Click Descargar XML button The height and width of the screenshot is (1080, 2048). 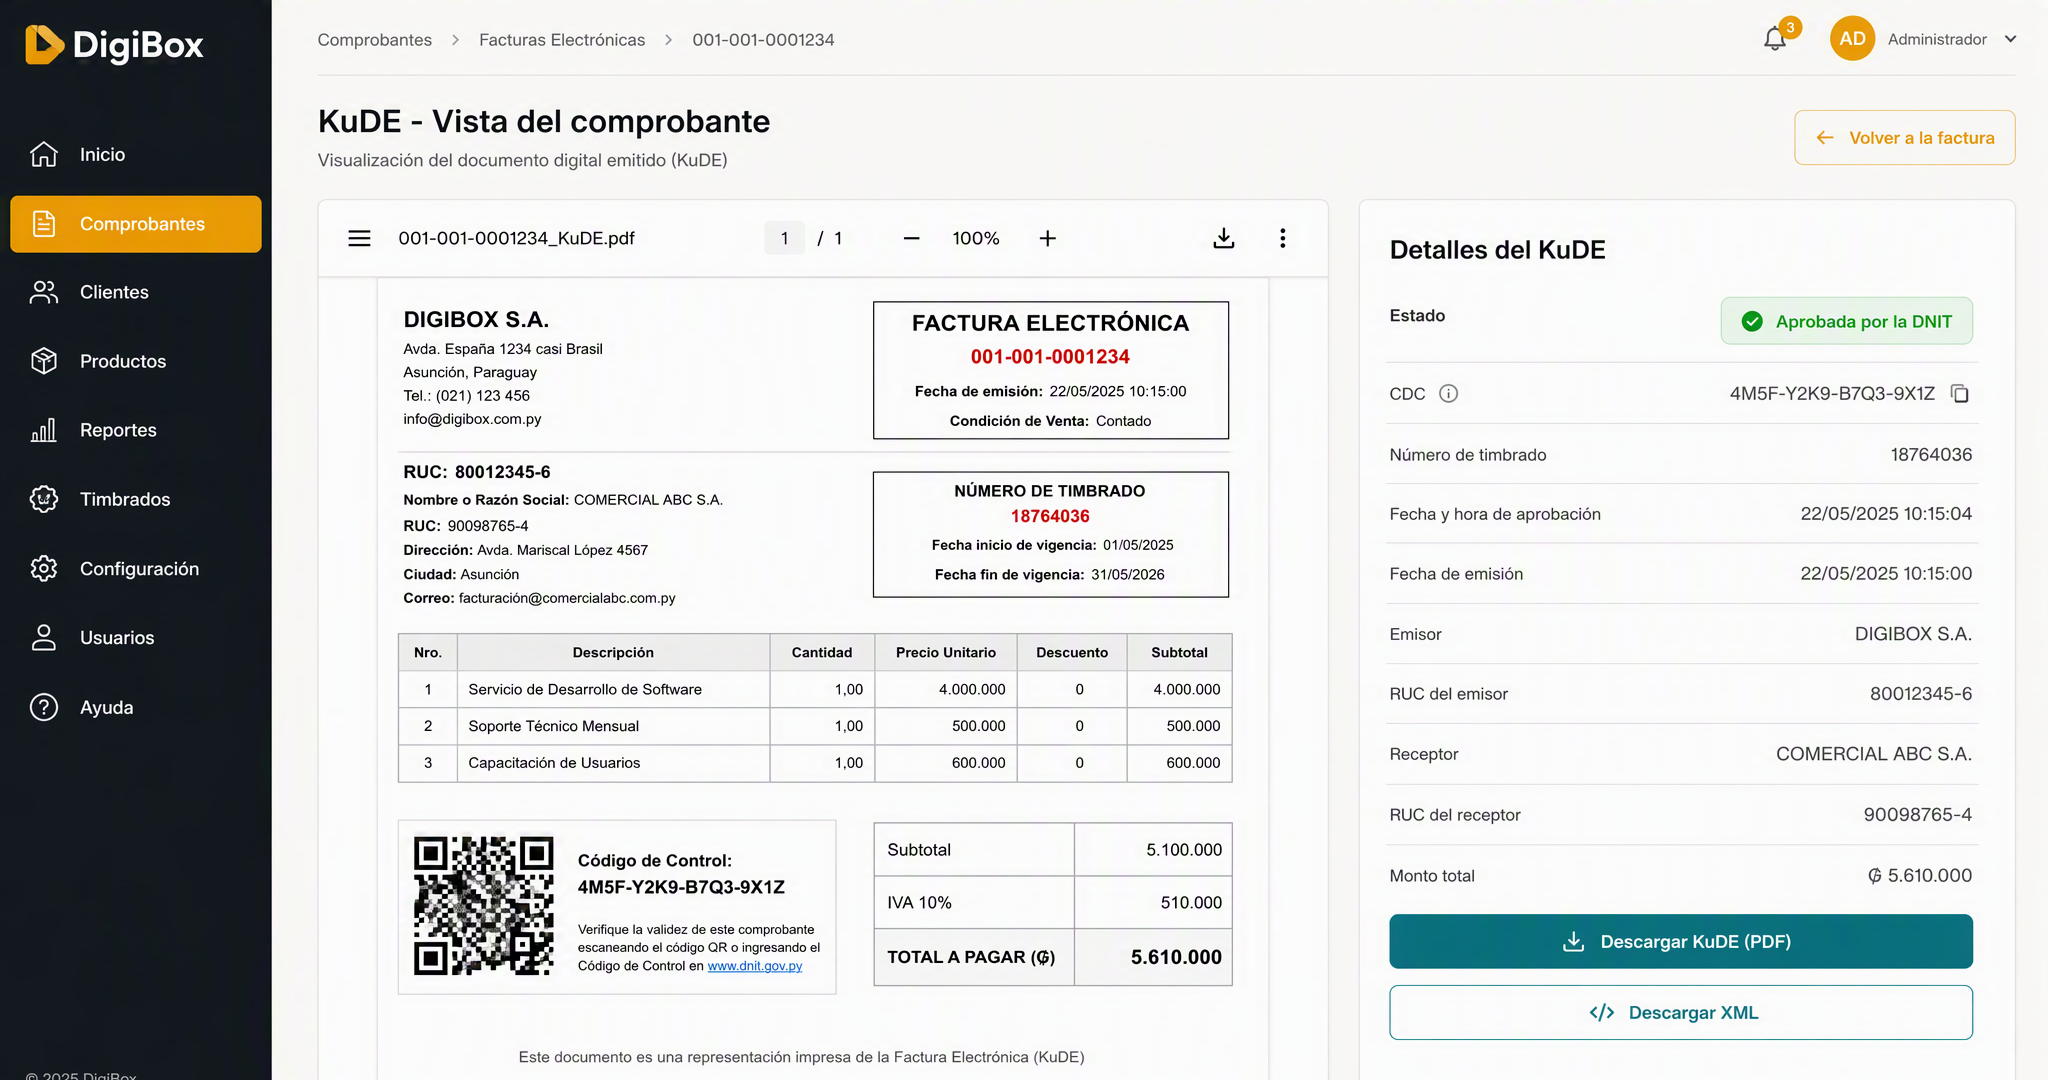click(x=1680, y=1012)
